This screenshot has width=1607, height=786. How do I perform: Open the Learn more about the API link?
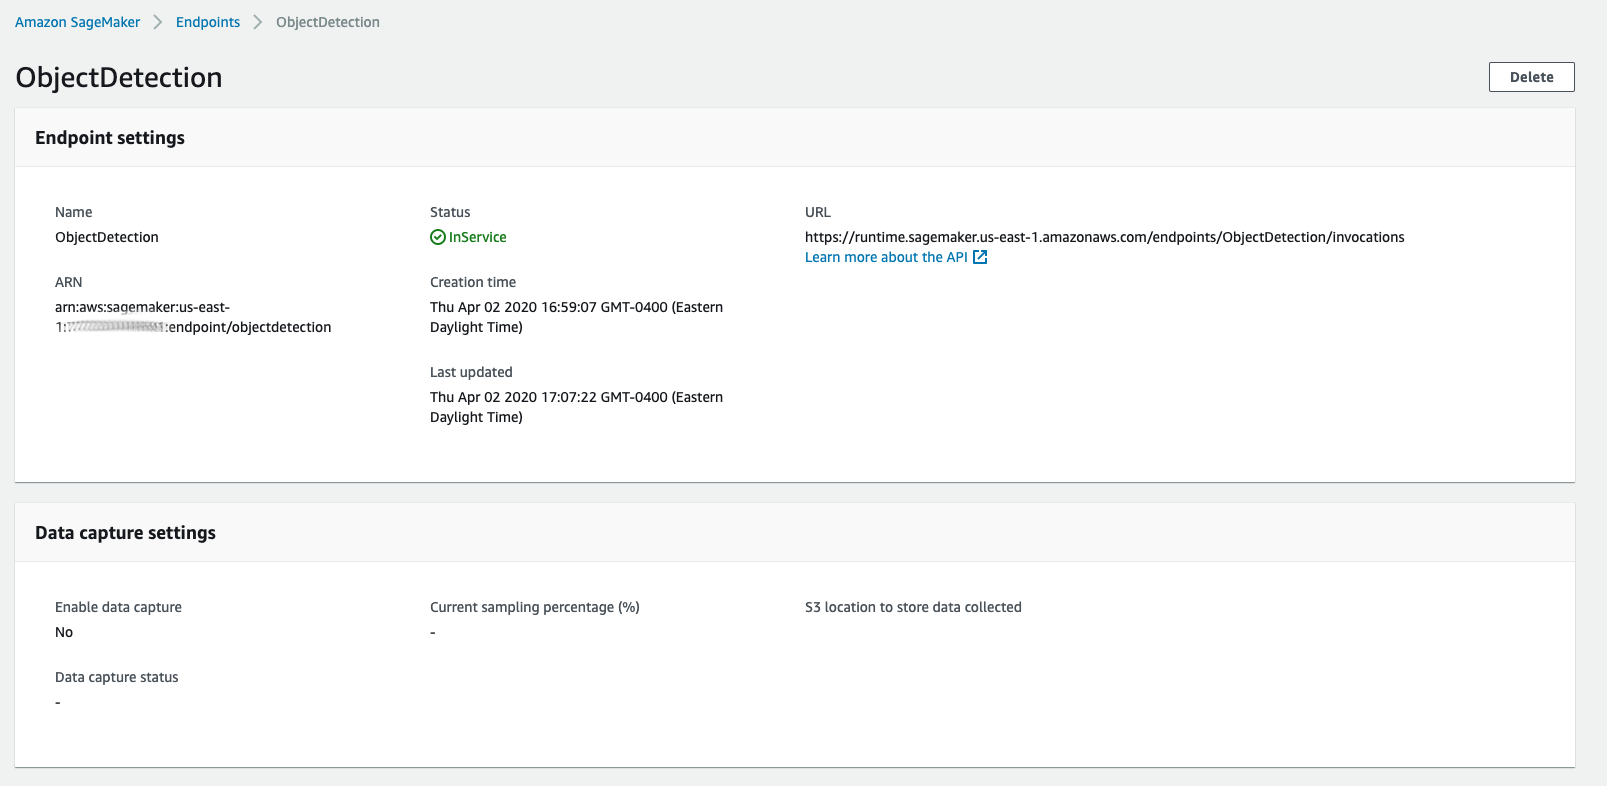coord(886,257)
